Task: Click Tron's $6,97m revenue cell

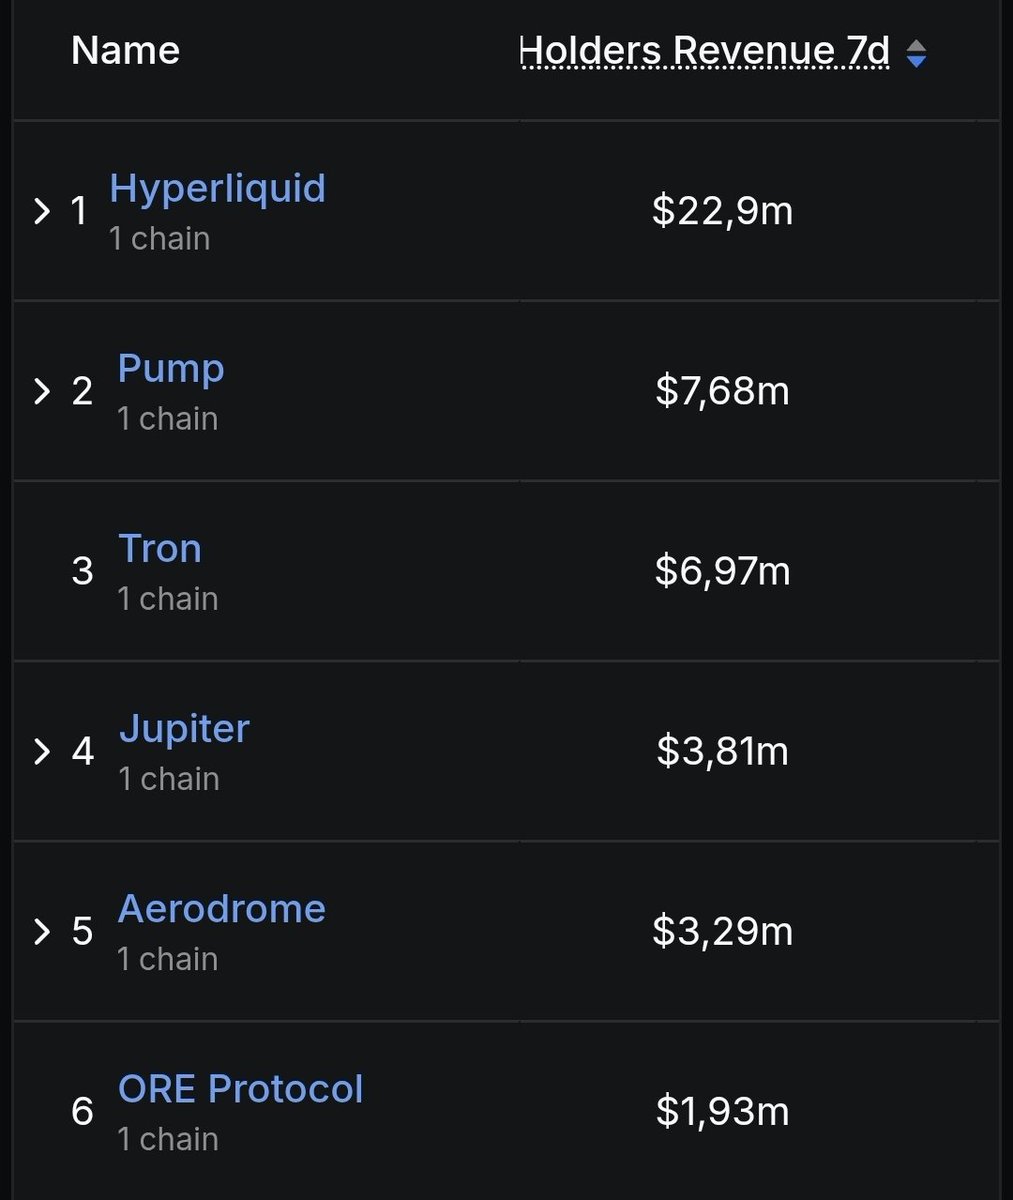Action: coord(722,571)
